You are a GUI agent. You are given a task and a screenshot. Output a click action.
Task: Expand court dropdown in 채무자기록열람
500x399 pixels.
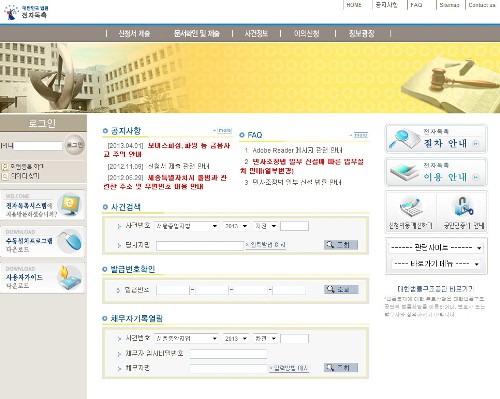point(186,338)
